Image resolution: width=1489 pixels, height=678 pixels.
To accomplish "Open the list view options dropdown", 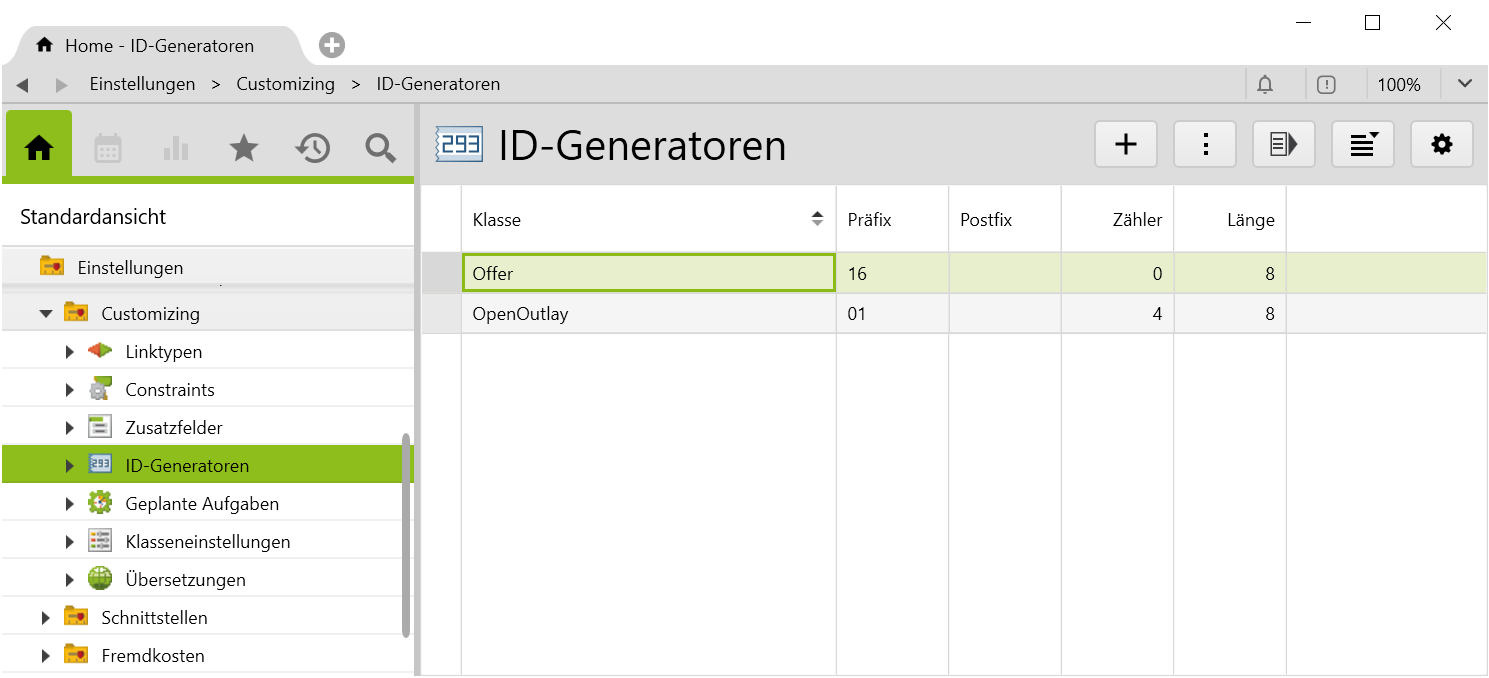I will (1362, 145).
